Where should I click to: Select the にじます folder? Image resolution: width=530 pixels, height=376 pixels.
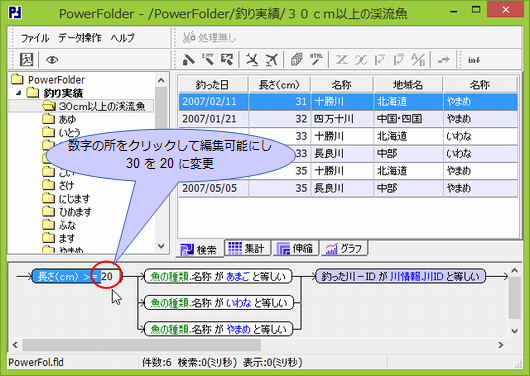pos(67,198)
